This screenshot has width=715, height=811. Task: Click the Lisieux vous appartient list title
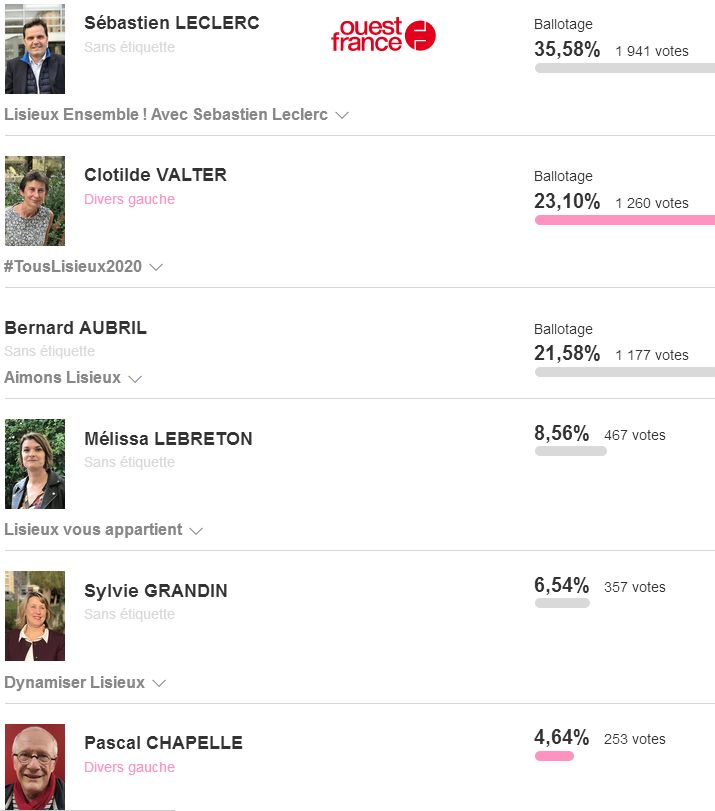click(x=93, y=530)
